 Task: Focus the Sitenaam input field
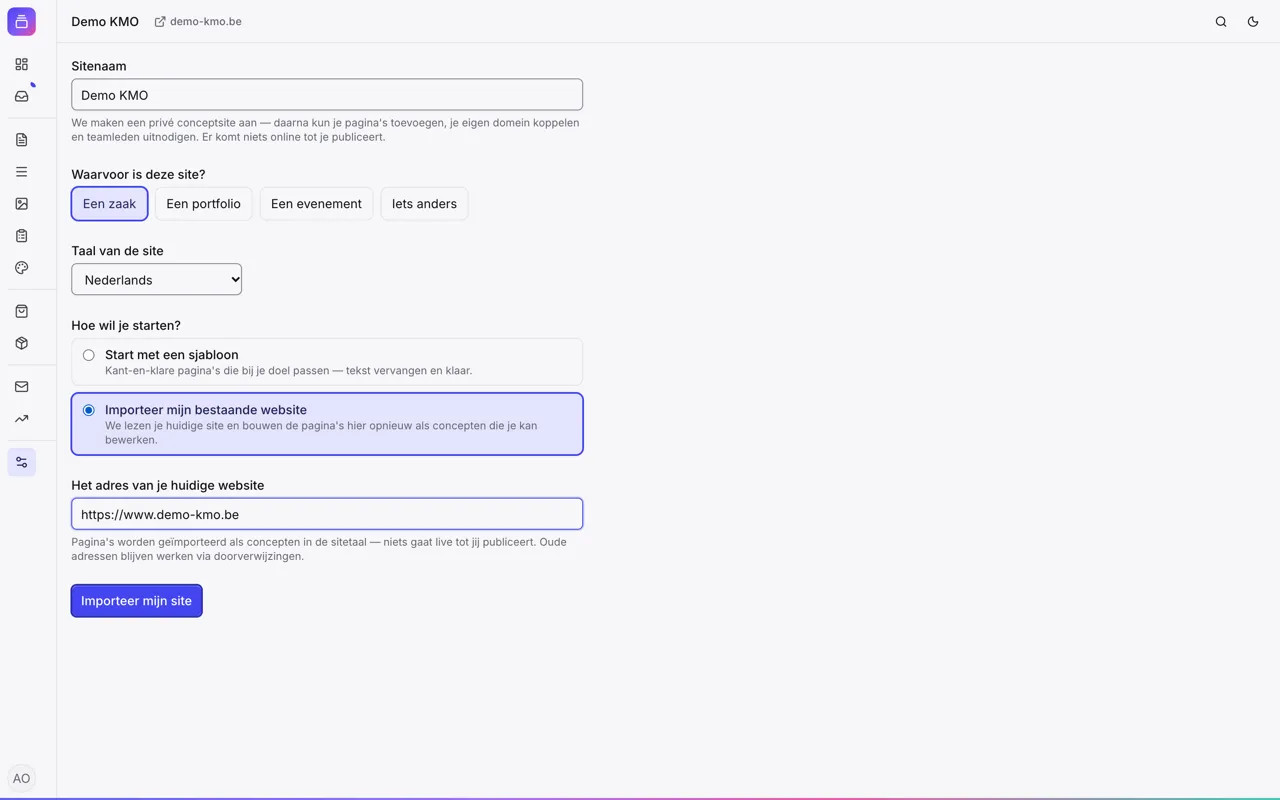pos(327,95)
